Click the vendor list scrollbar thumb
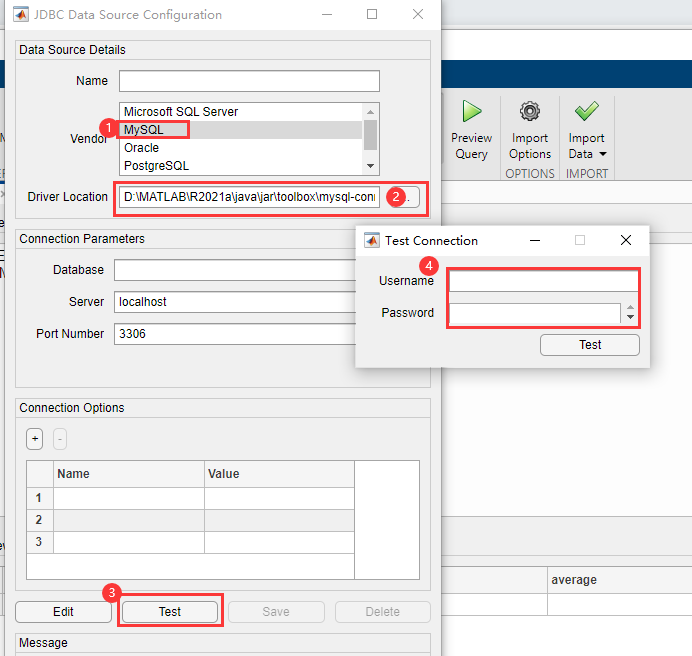 click(x=370, y=135)
